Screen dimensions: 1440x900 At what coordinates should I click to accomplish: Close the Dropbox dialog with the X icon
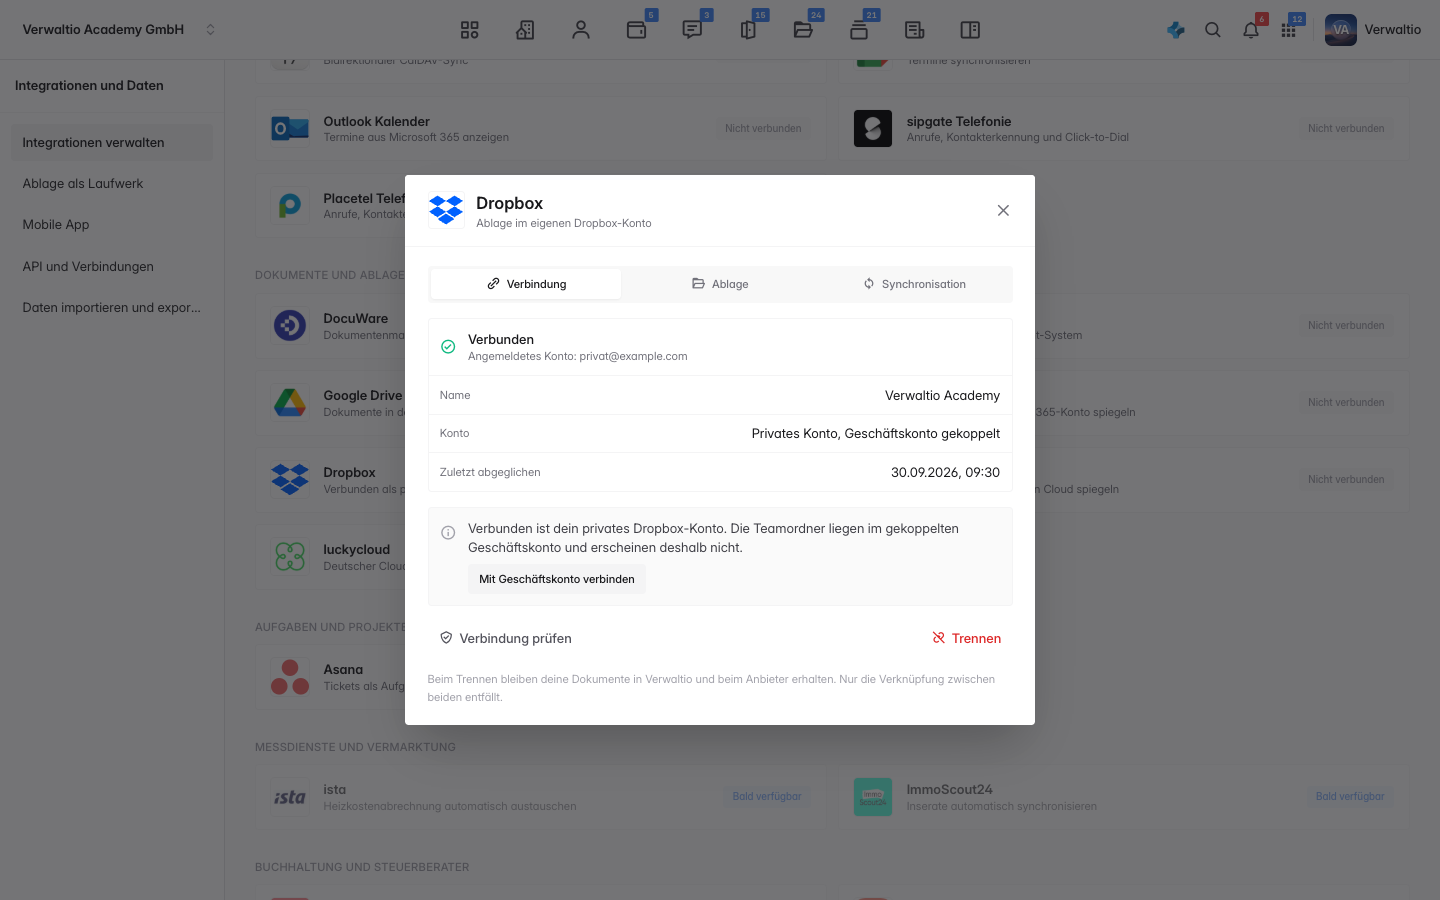pyautogui.click(x=1003, y=210)
